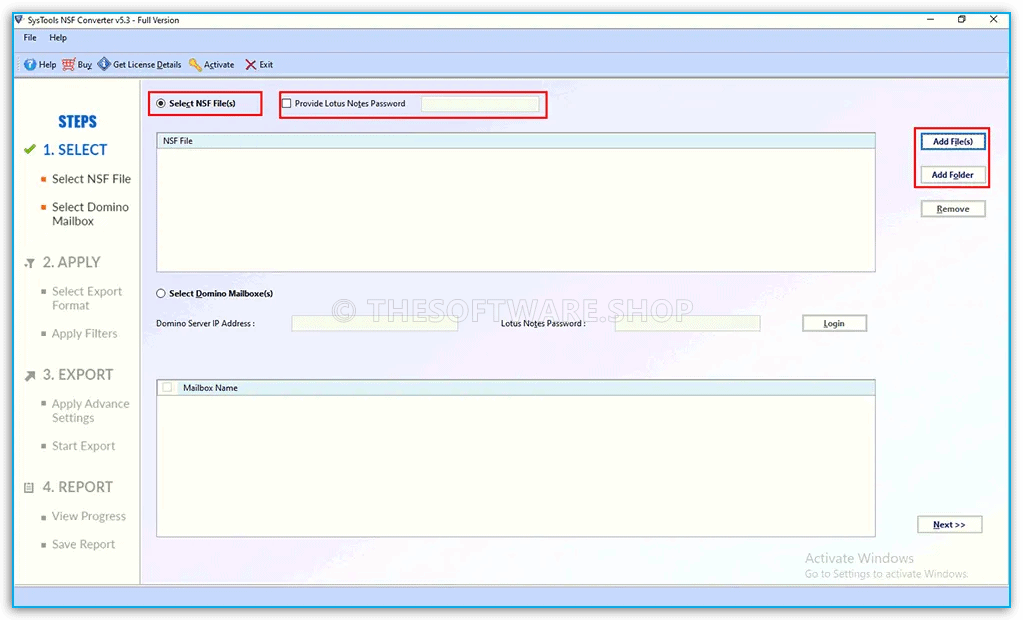Click the Next >> button

pos(949,525)
